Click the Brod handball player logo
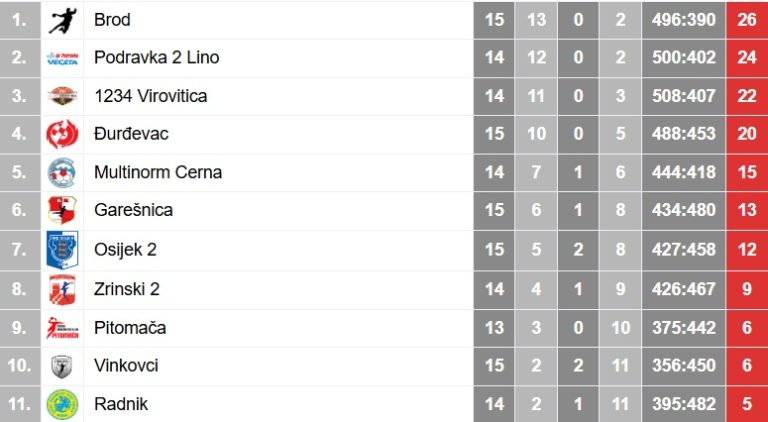This screenshot has height=422, width=768. (62, 21)
